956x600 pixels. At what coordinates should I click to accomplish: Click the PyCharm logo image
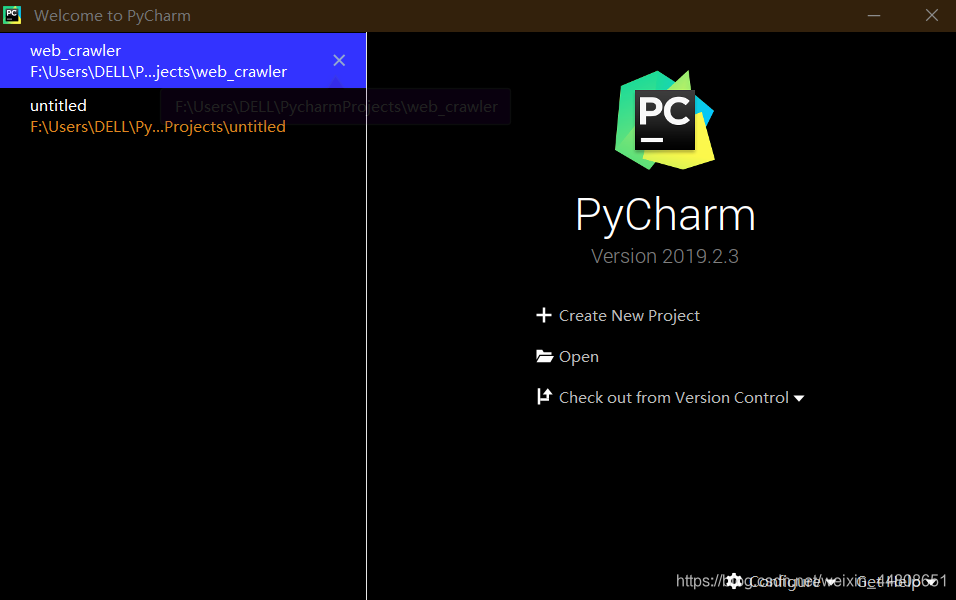point(665,120)
